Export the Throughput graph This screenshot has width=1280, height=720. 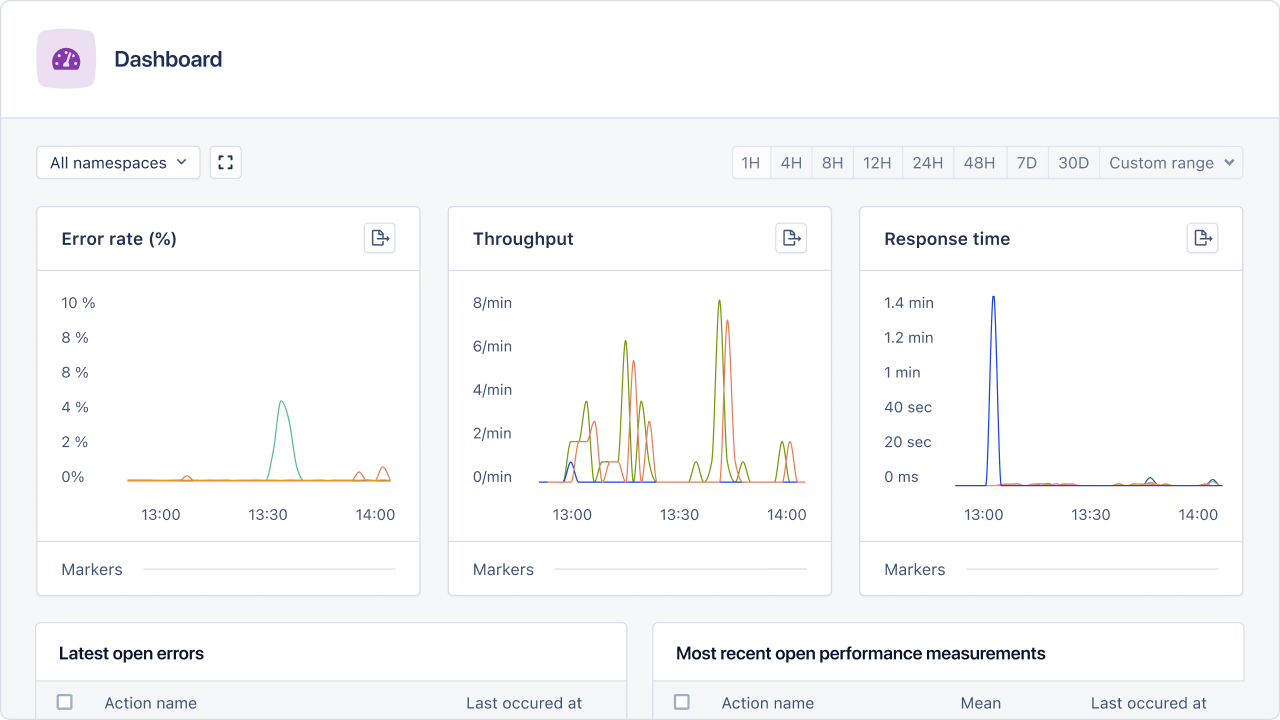point(791,238)
